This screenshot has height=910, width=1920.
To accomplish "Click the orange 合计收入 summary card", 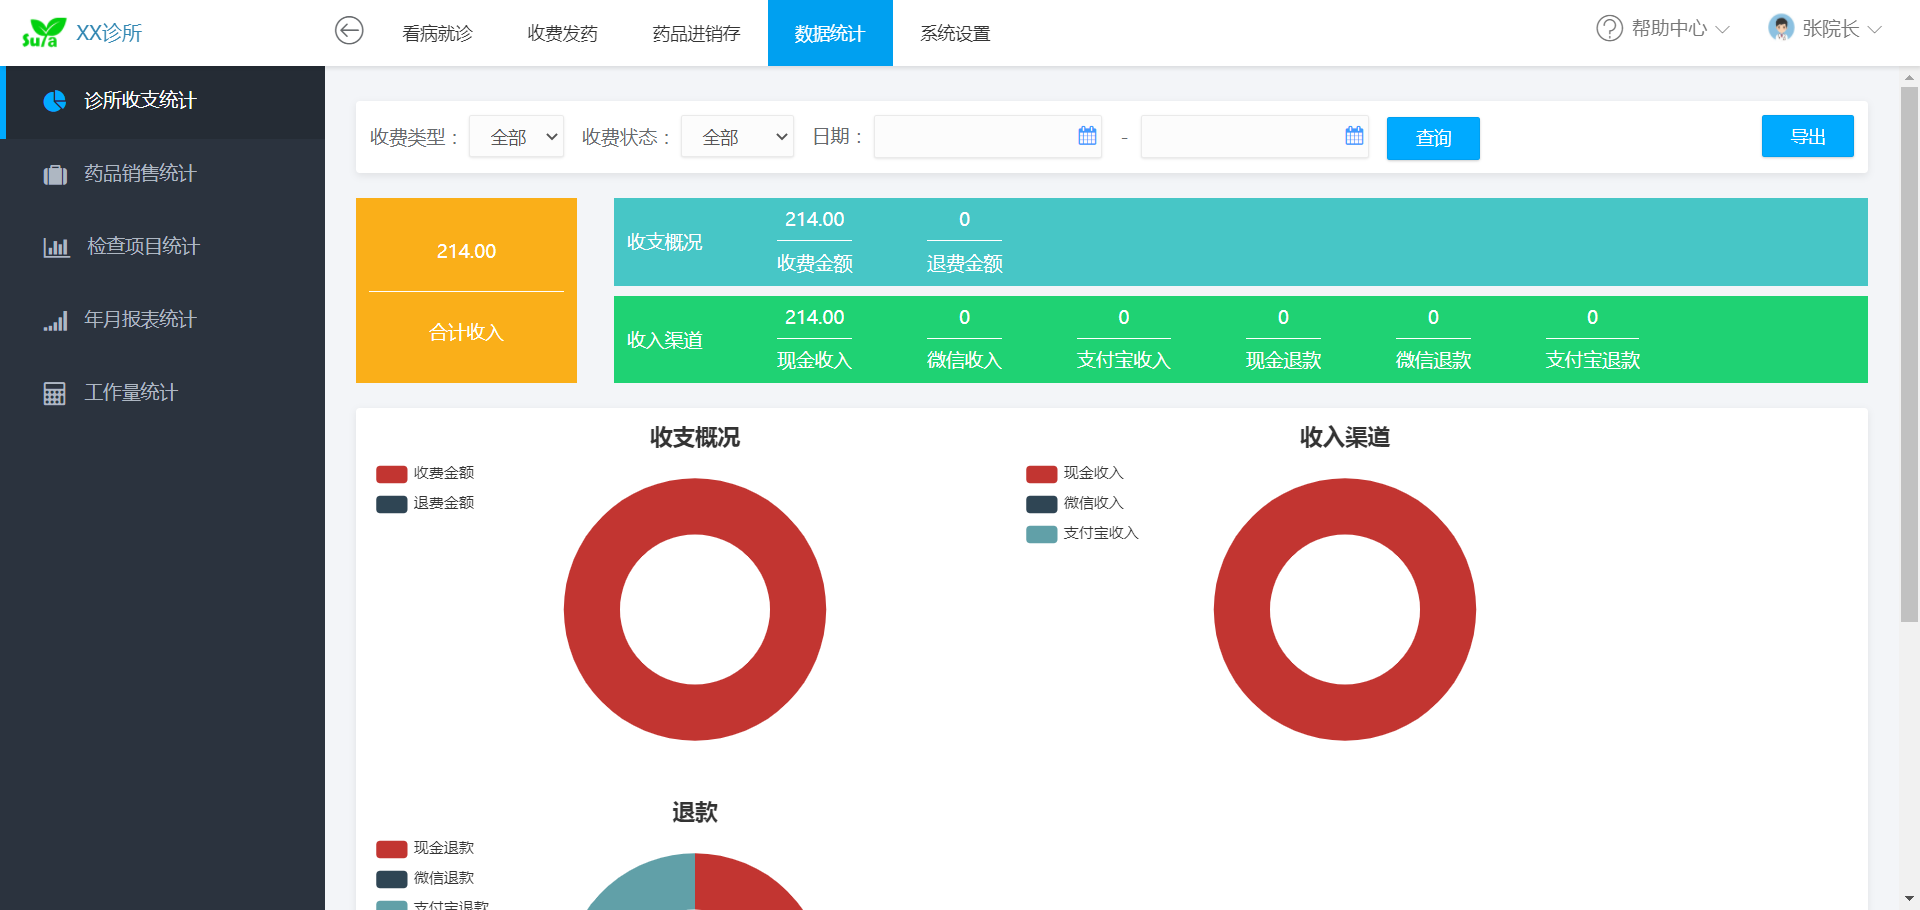I will coord(466,290).
